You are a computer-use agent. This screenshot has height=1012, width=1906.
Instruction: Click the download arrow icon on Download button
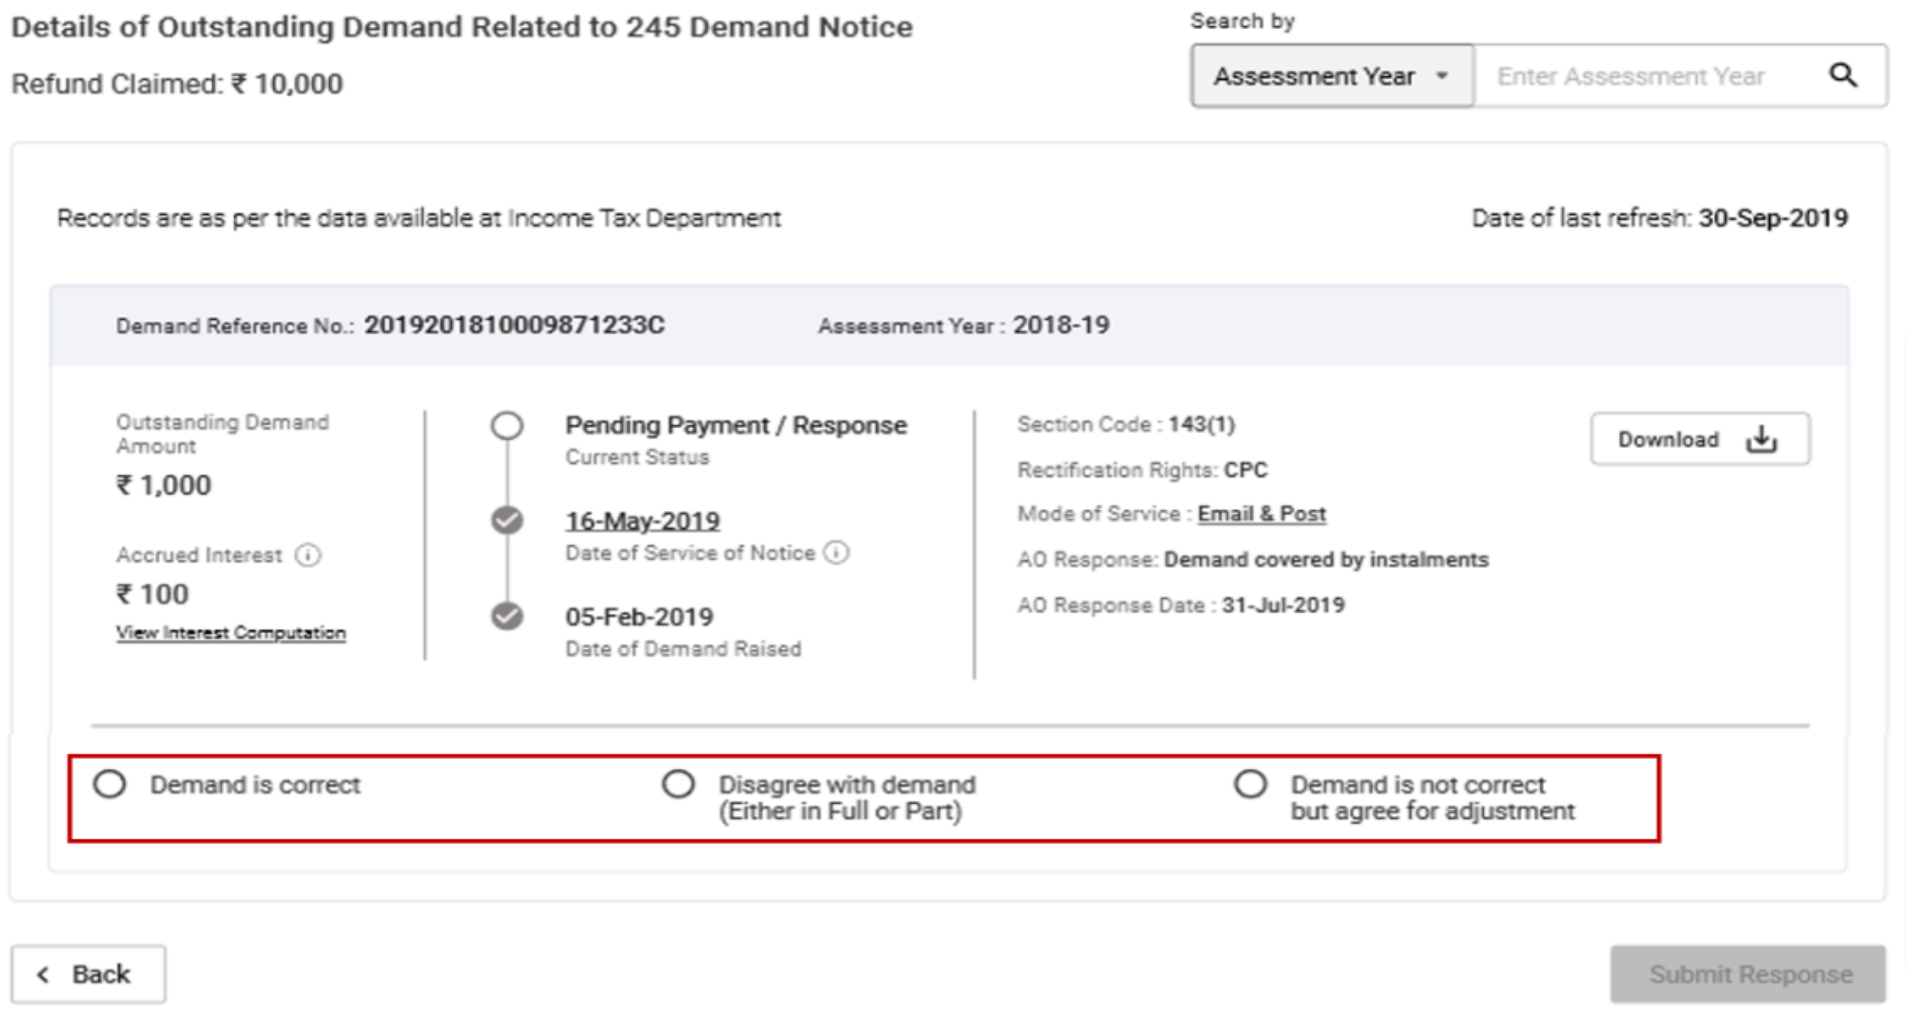pyautogui.click(x=1763, y=438)
